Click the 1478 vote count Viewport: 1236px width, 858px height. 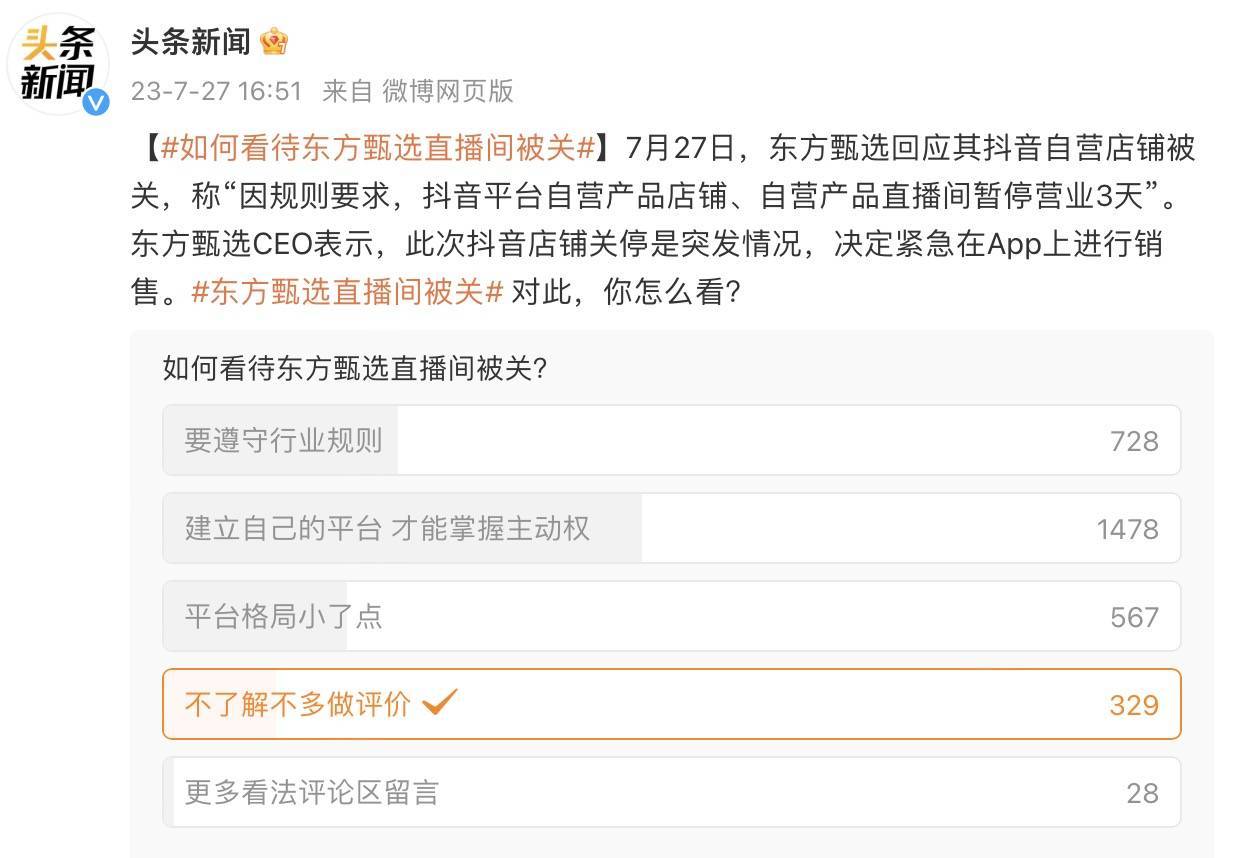pyautogui.click(x=1127, y=529)
